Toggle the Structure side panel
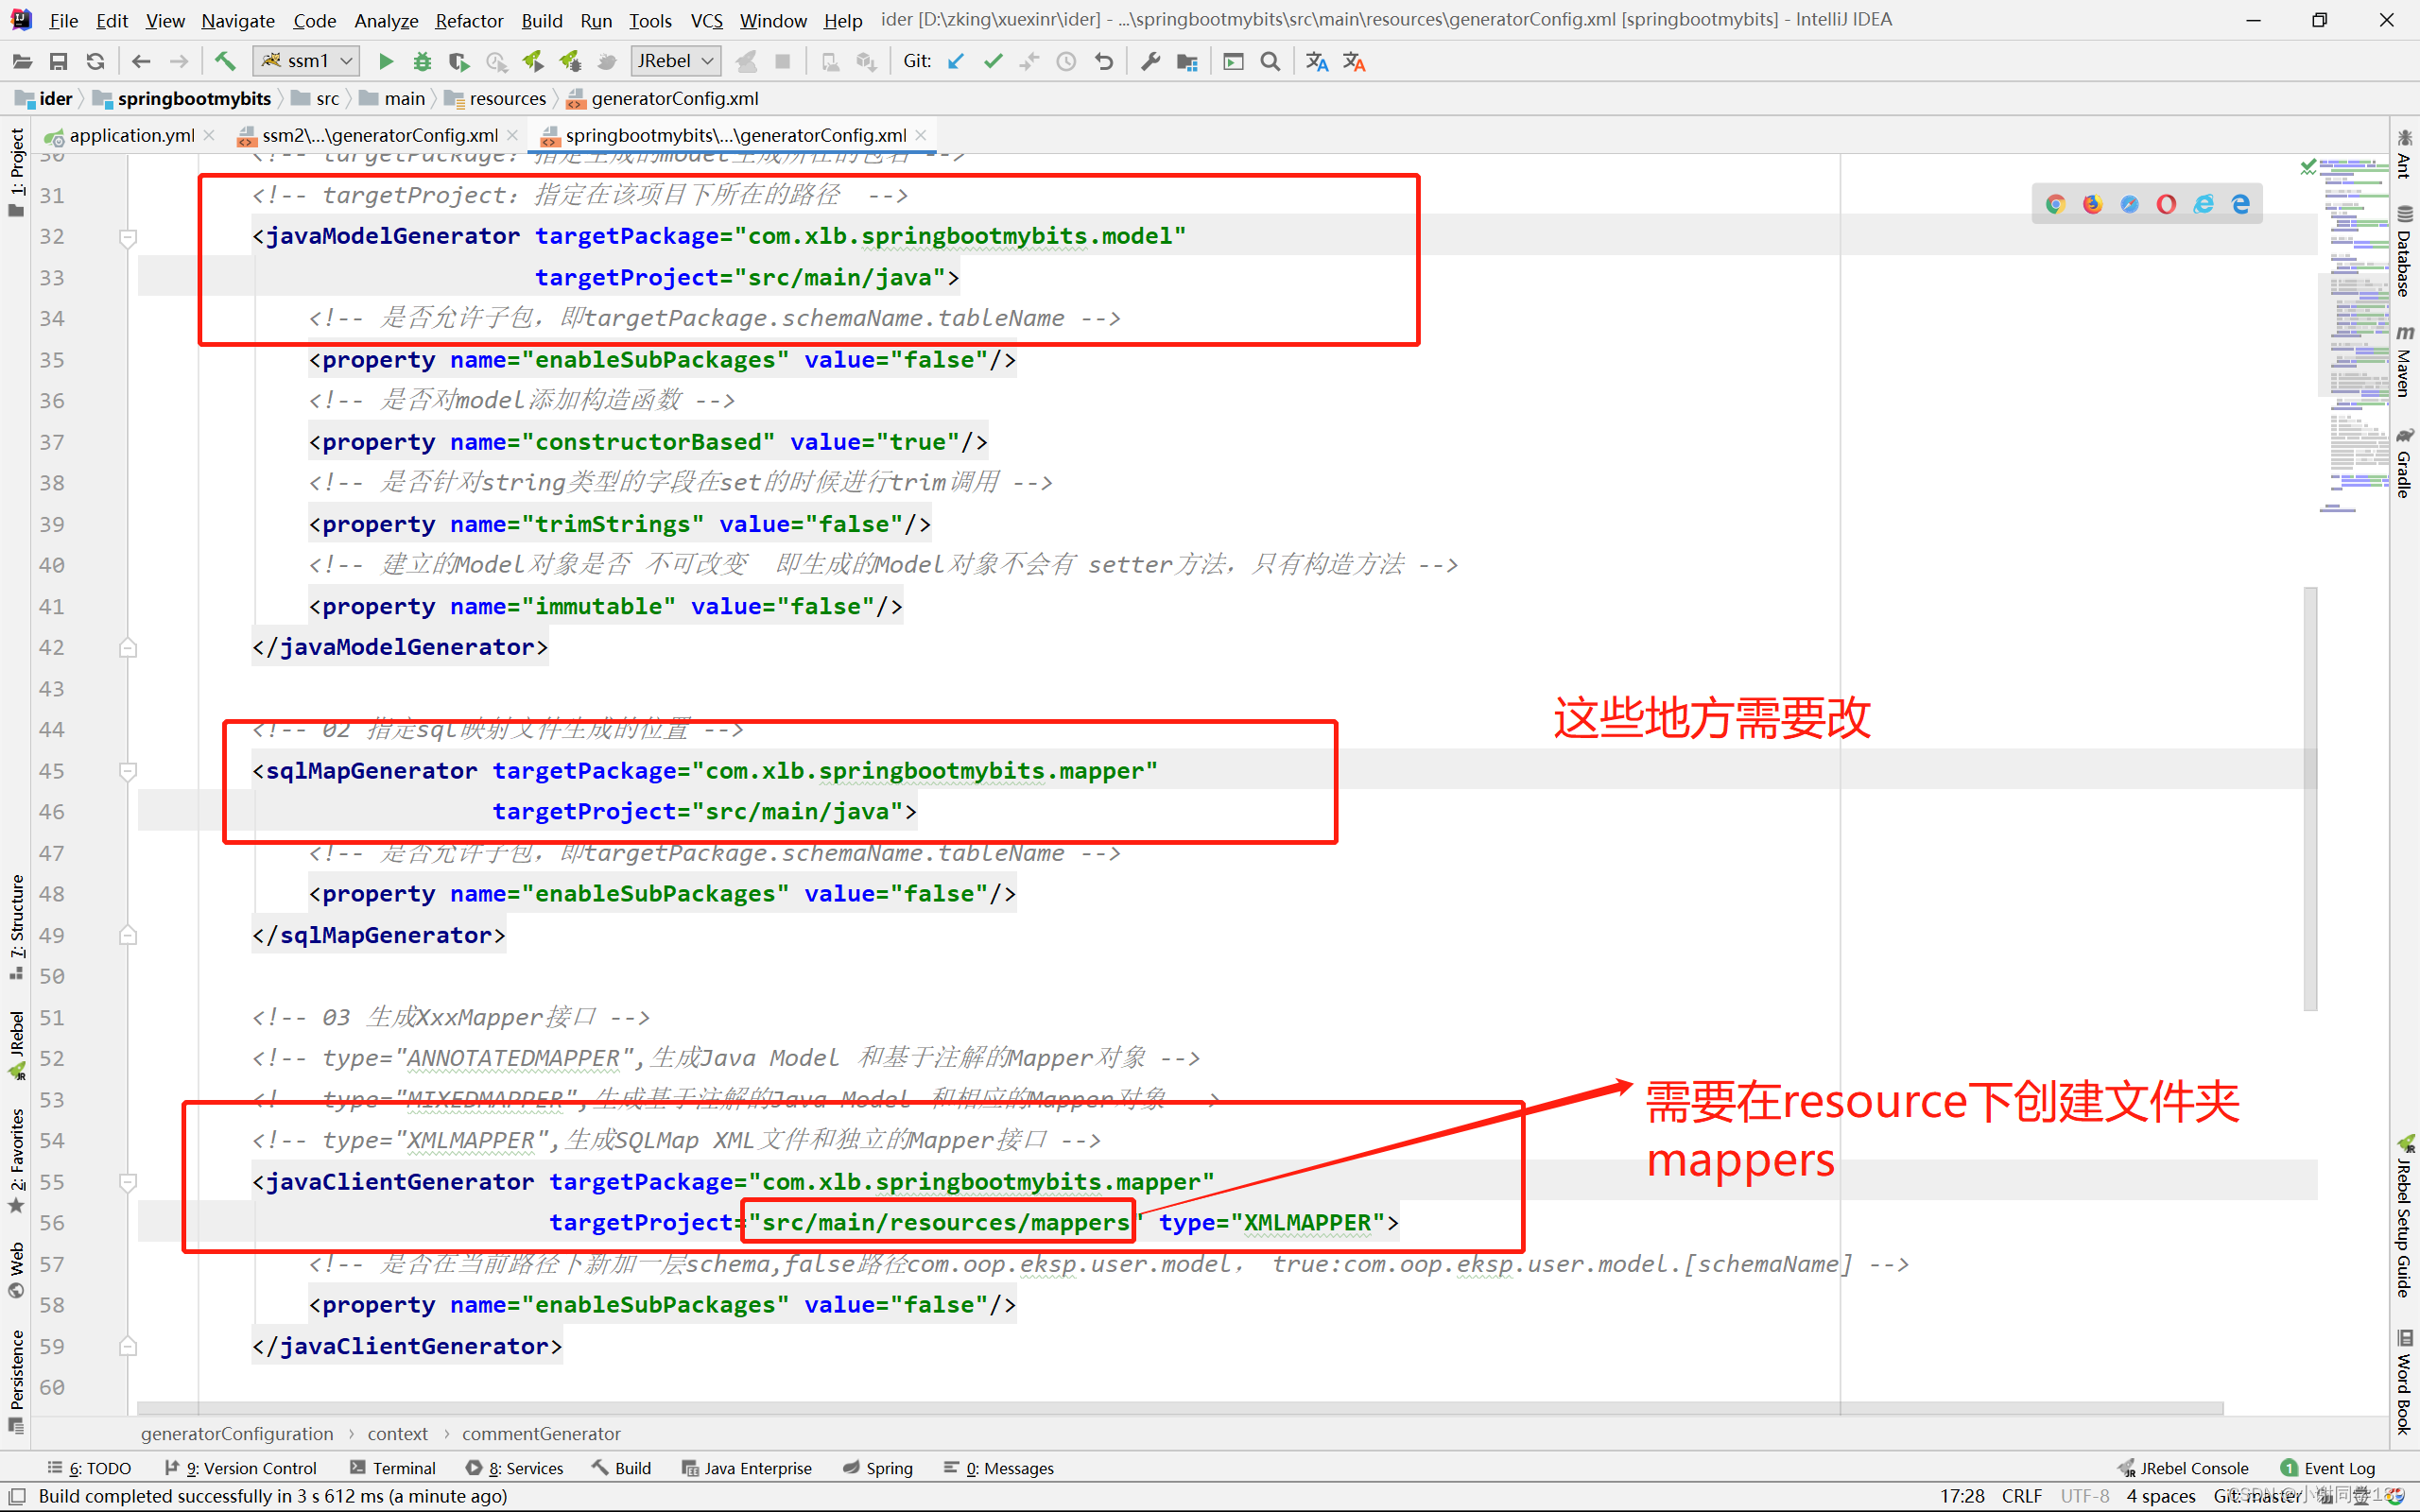 click(x=16, y=926)
